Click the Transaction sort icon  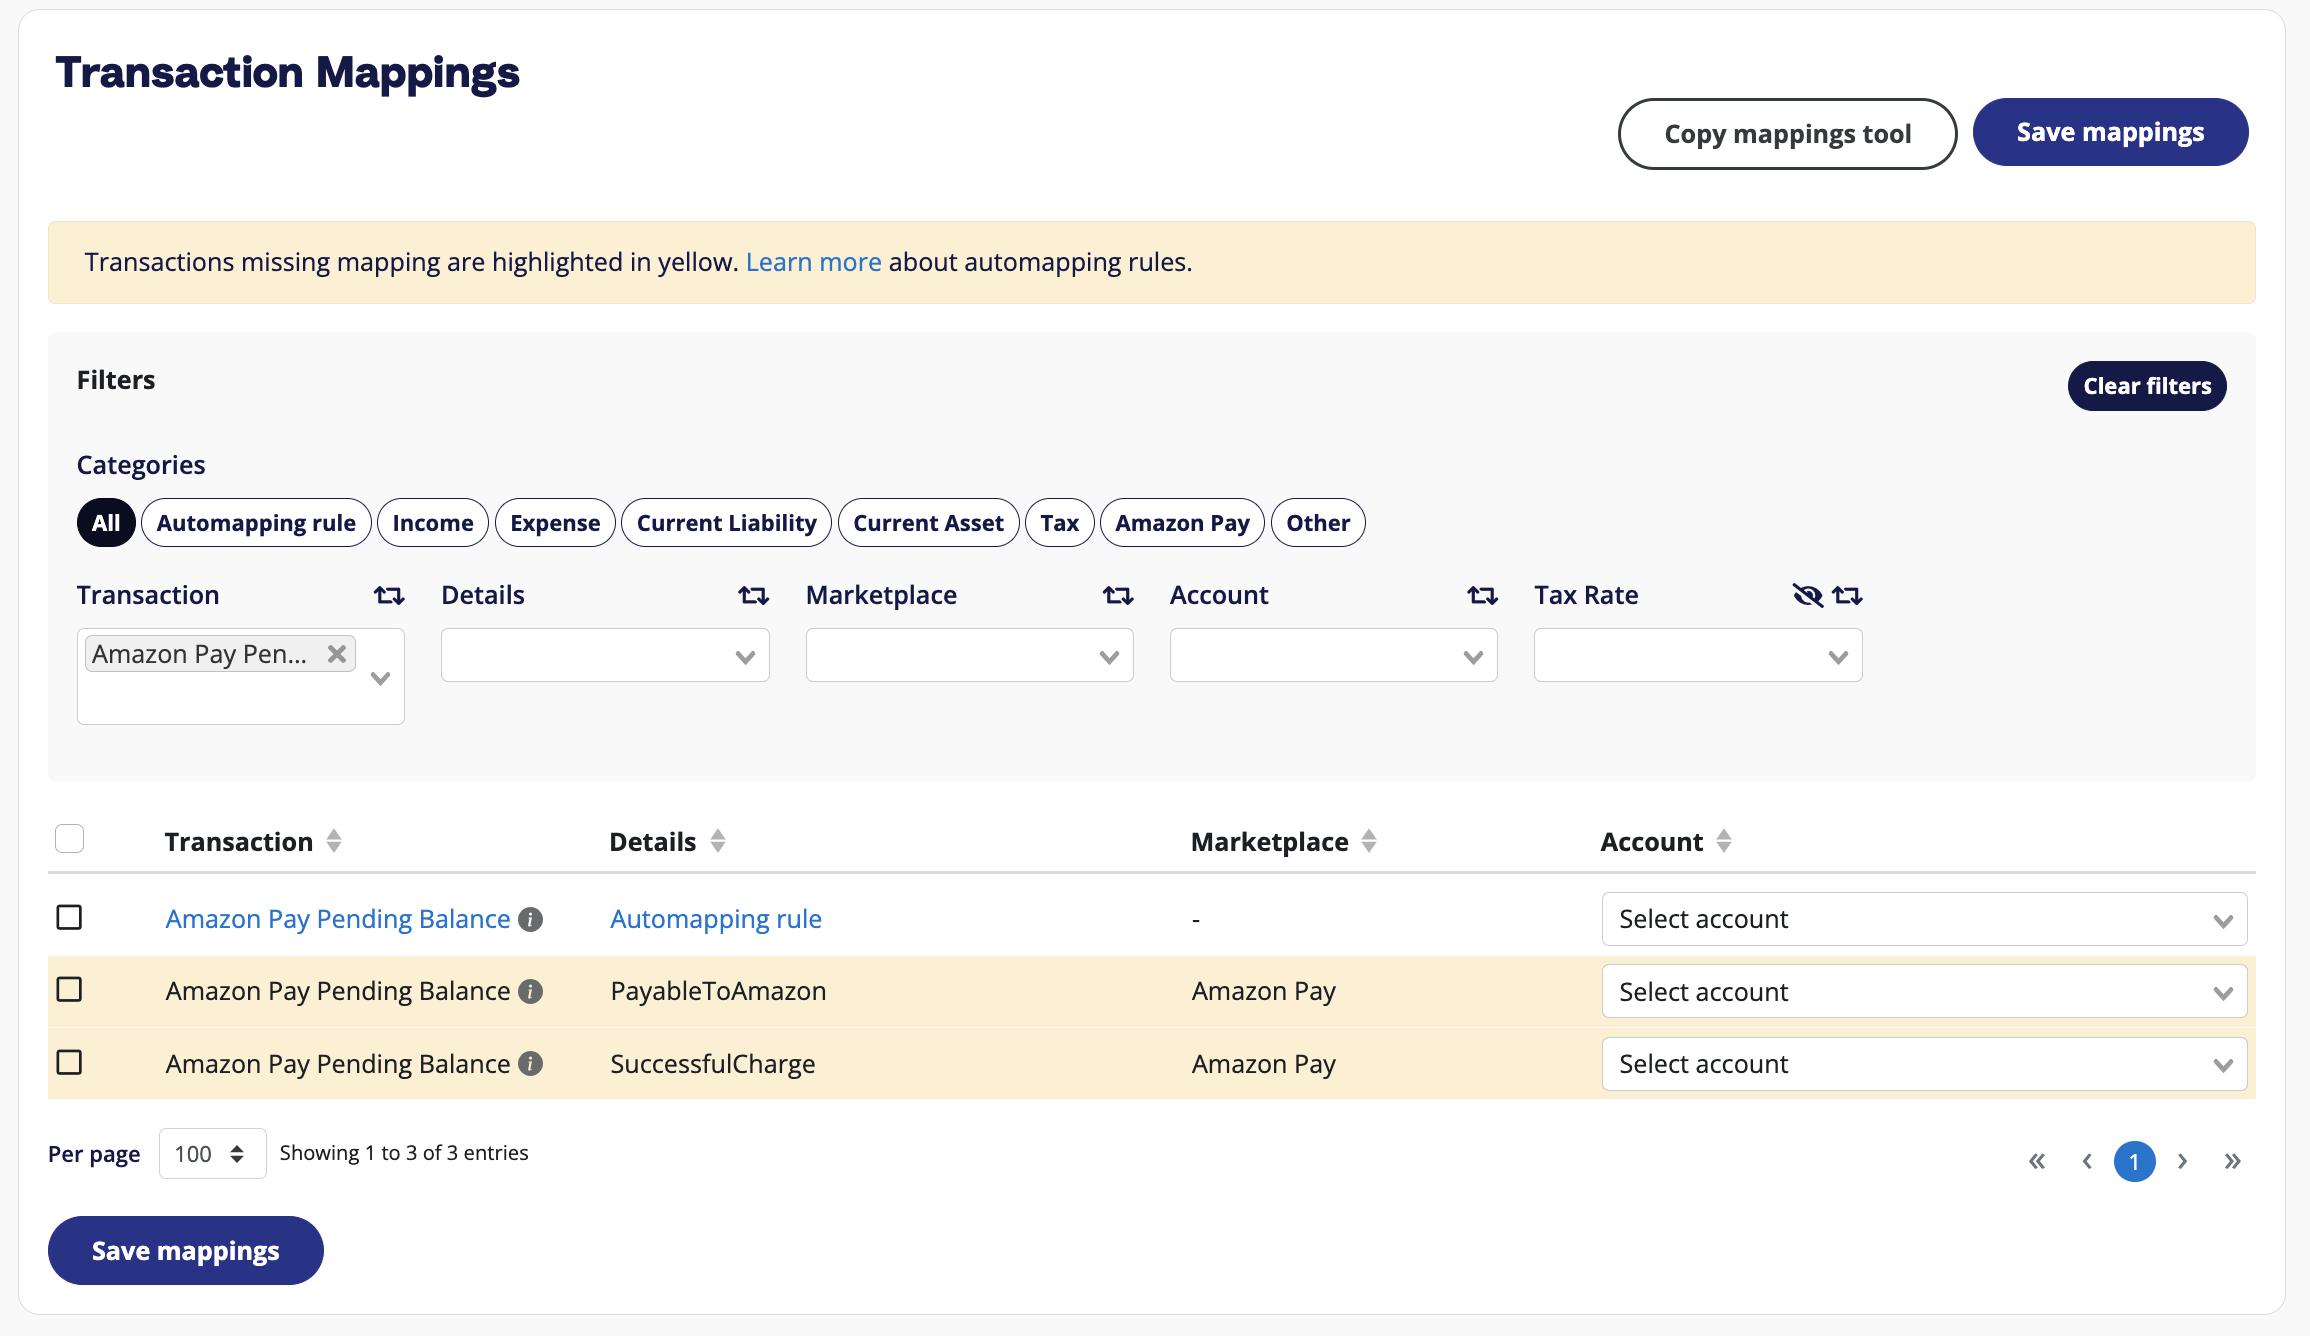click(x=335, y=841)
